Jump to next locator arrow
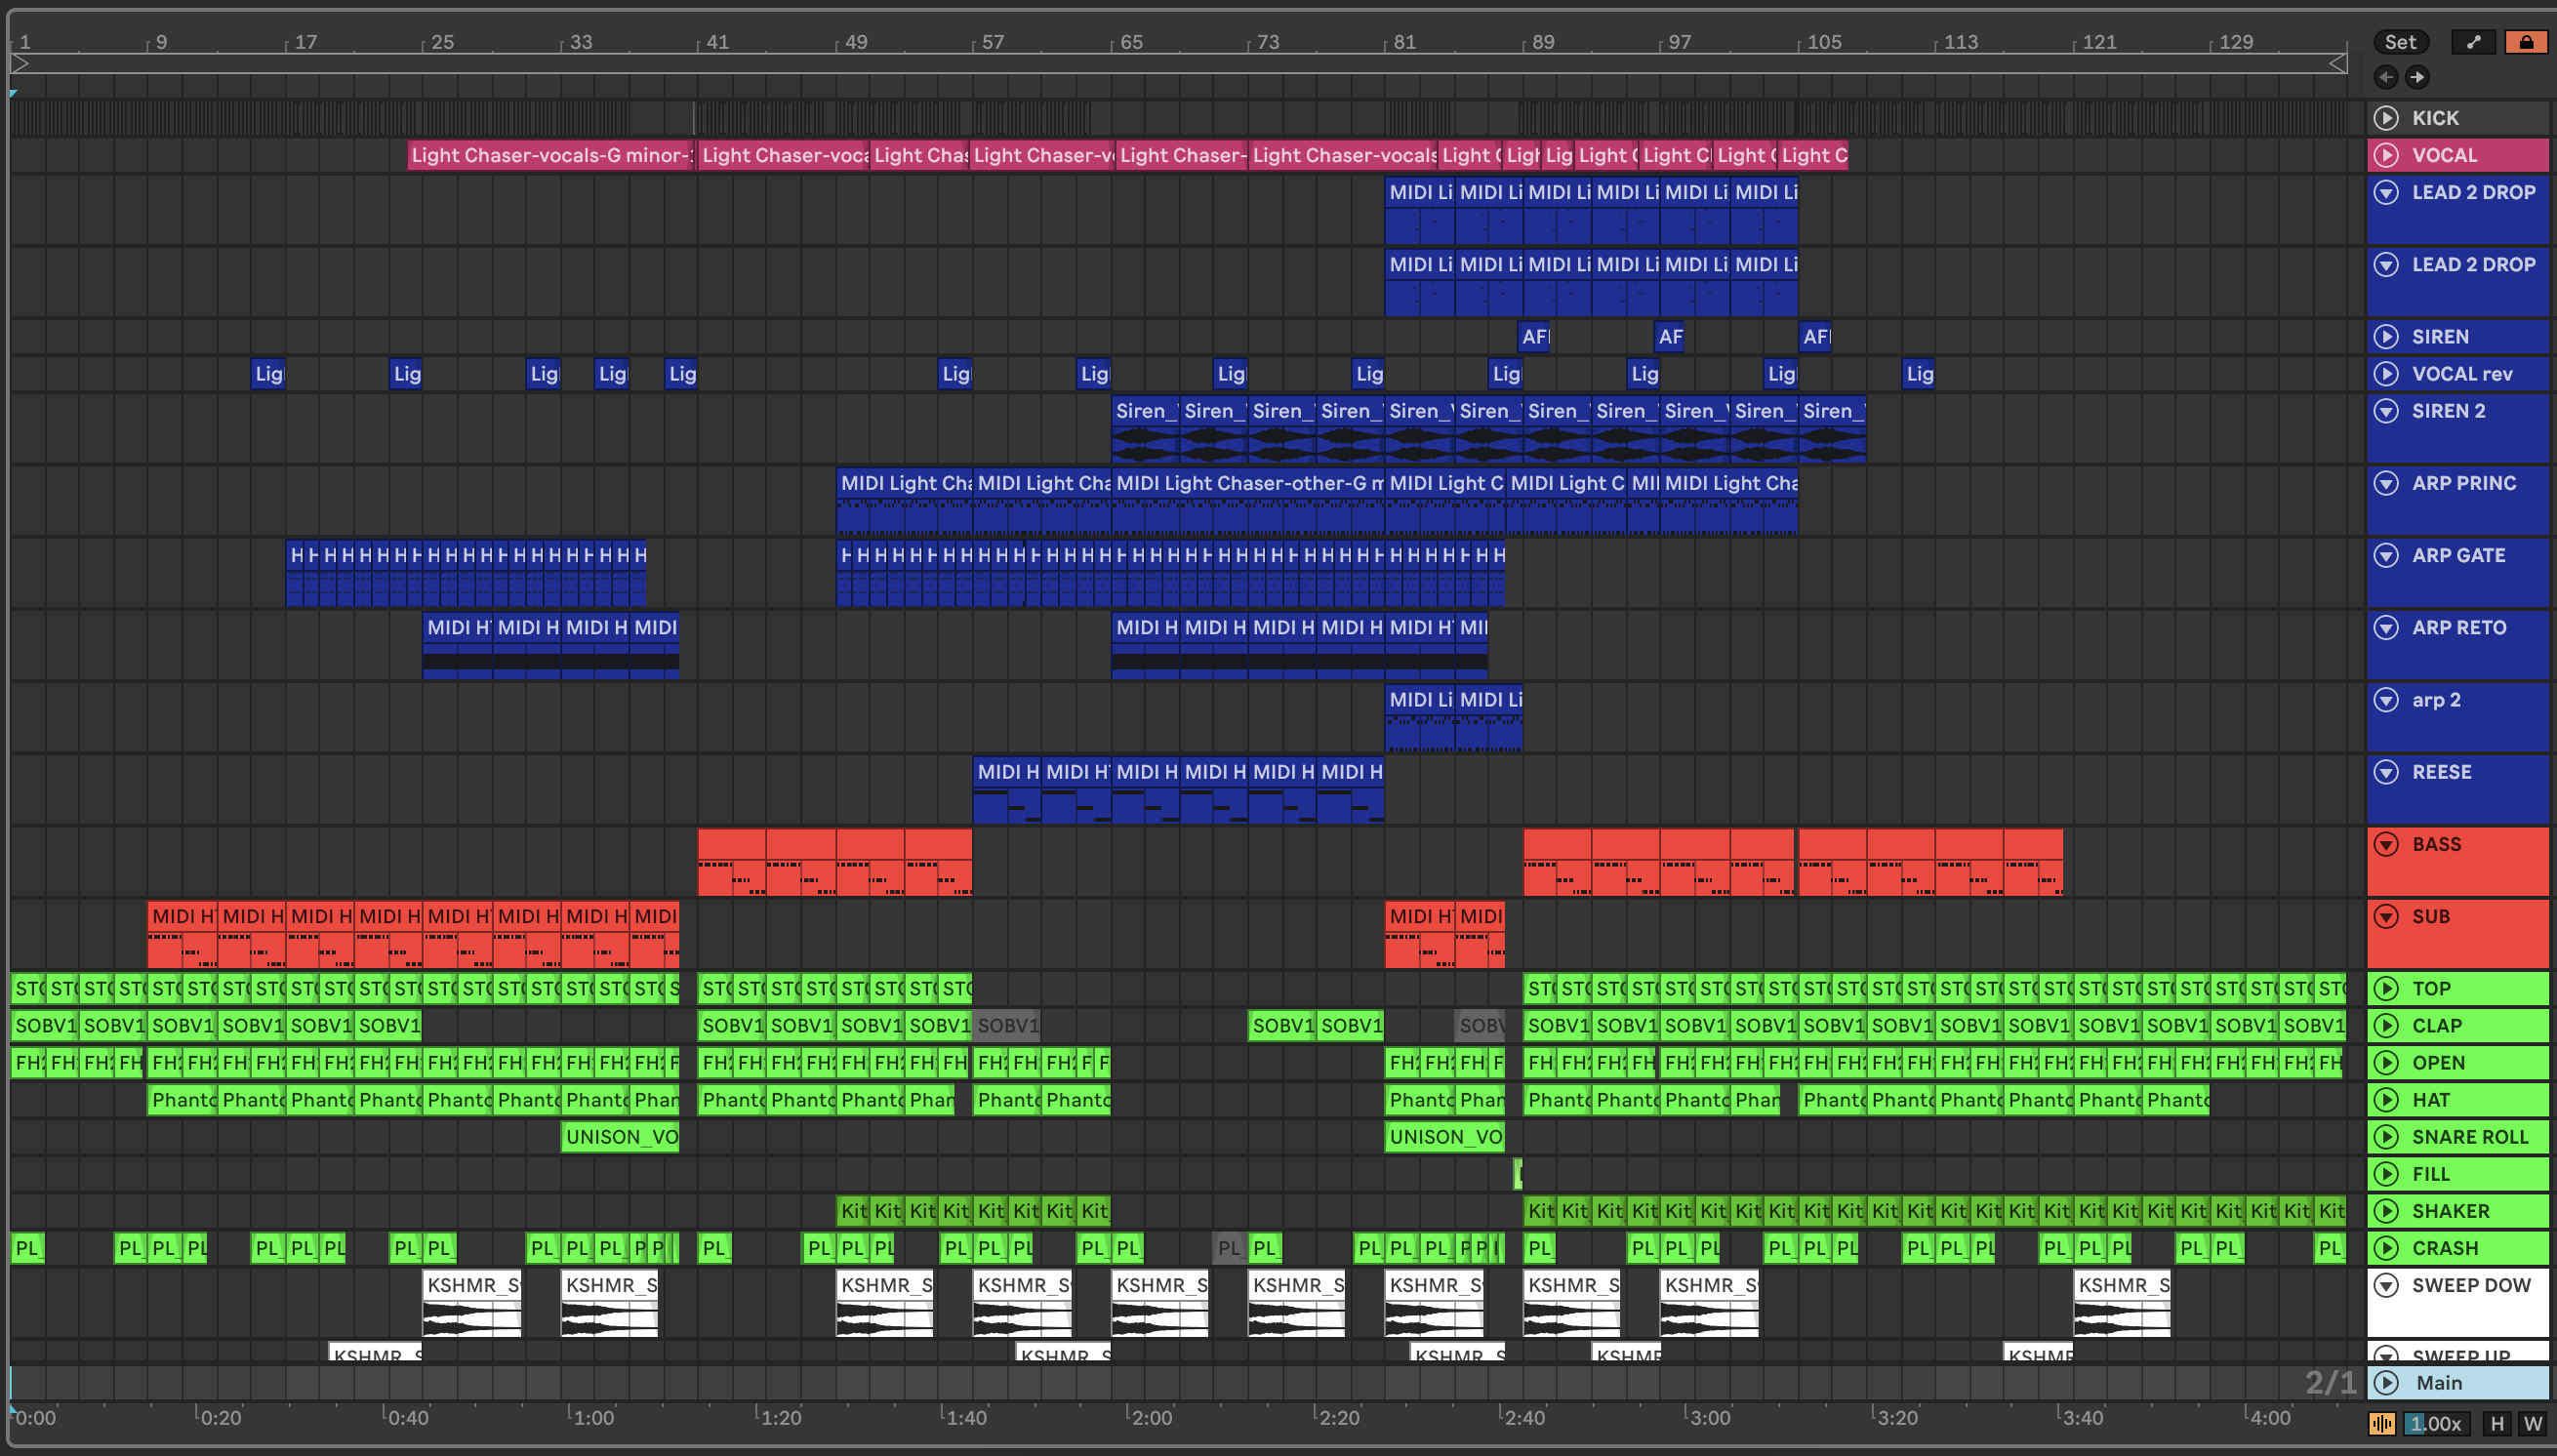2557x1456 pixels. coord(2417,77)
